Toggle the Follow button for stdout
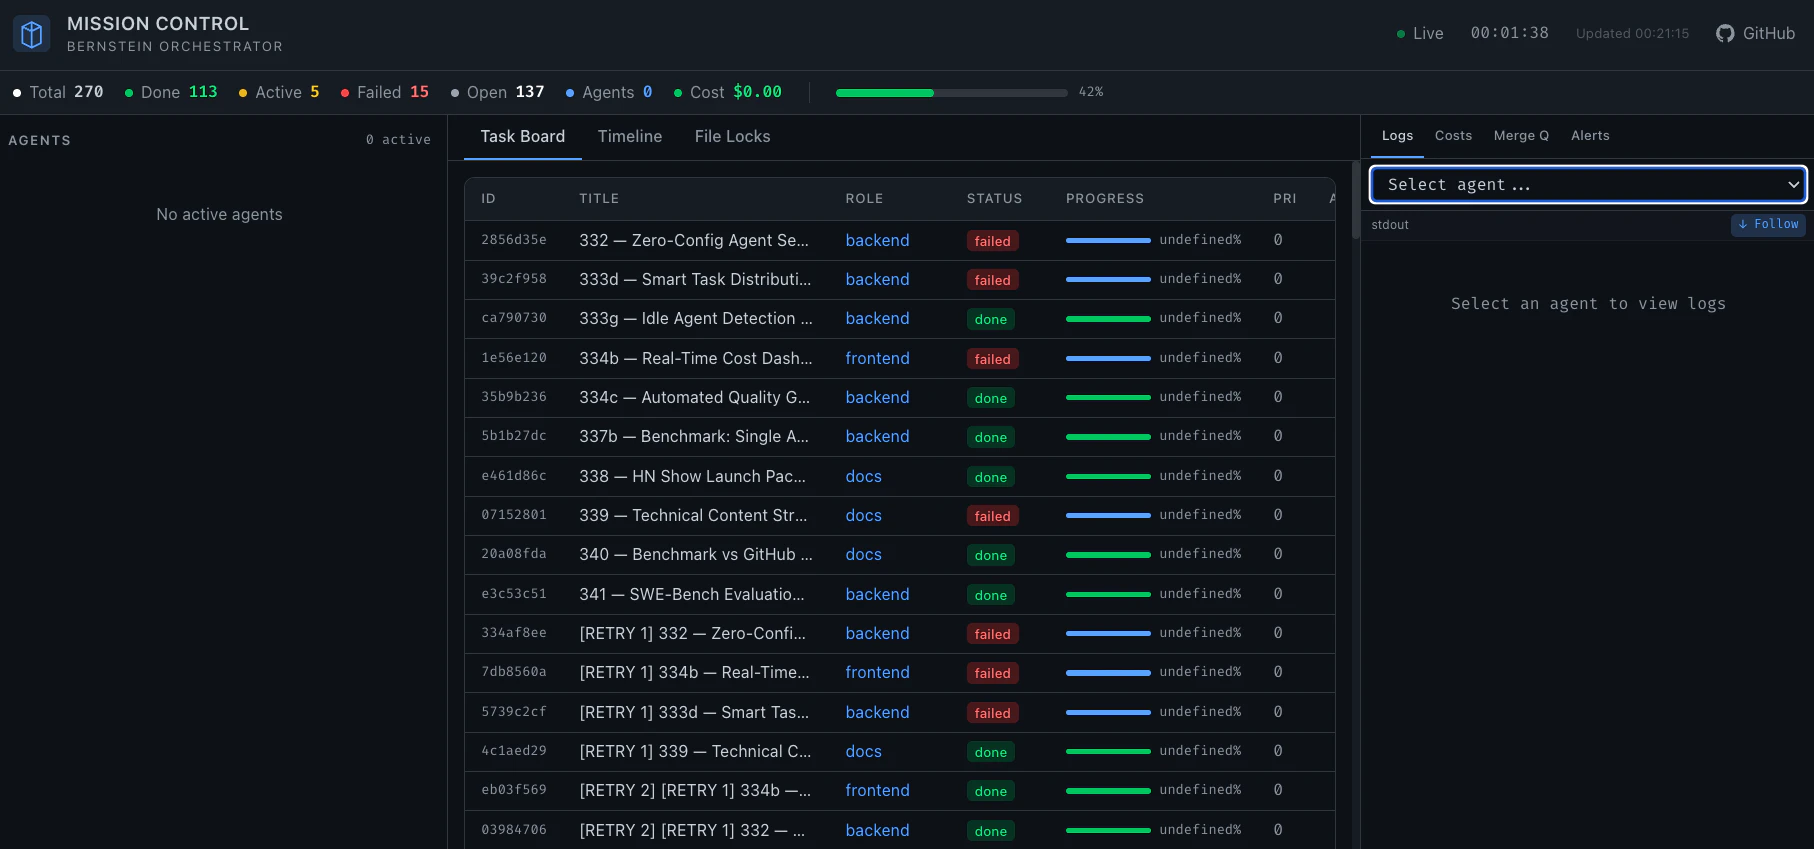The image size is (1814, 849). (1768, 224)
